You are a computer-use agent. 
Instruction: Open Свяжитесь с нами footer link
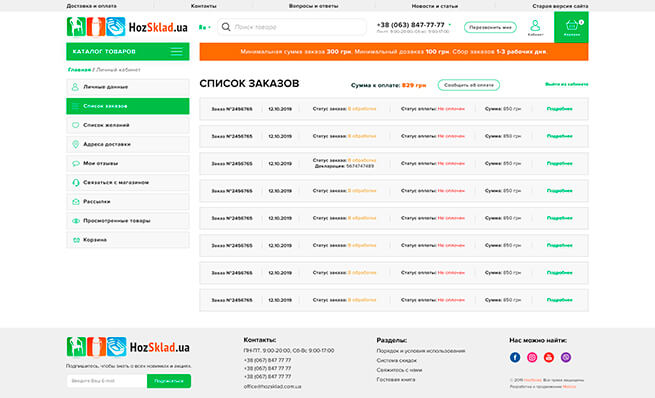[399, 370]
